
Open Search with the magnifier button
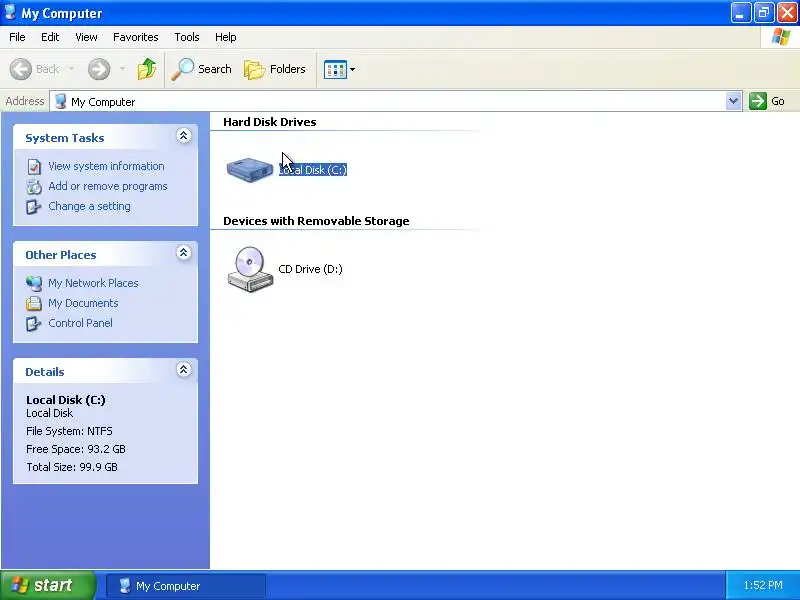201,69
